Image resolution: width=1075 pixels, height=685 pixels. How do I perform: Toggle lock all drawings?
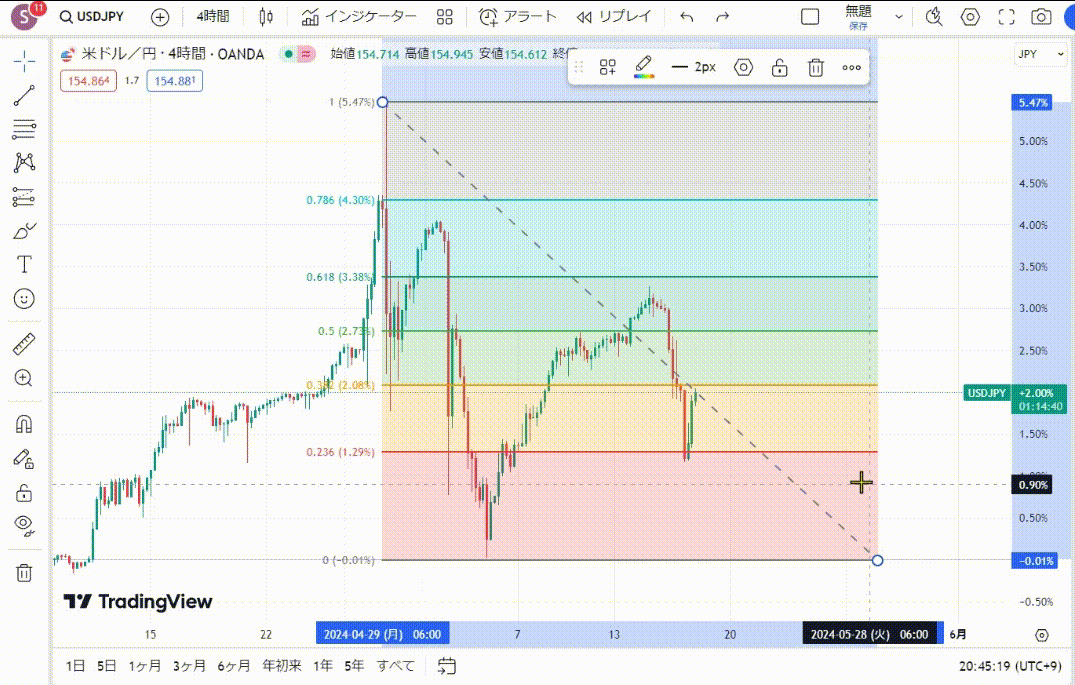click(24, 492)
